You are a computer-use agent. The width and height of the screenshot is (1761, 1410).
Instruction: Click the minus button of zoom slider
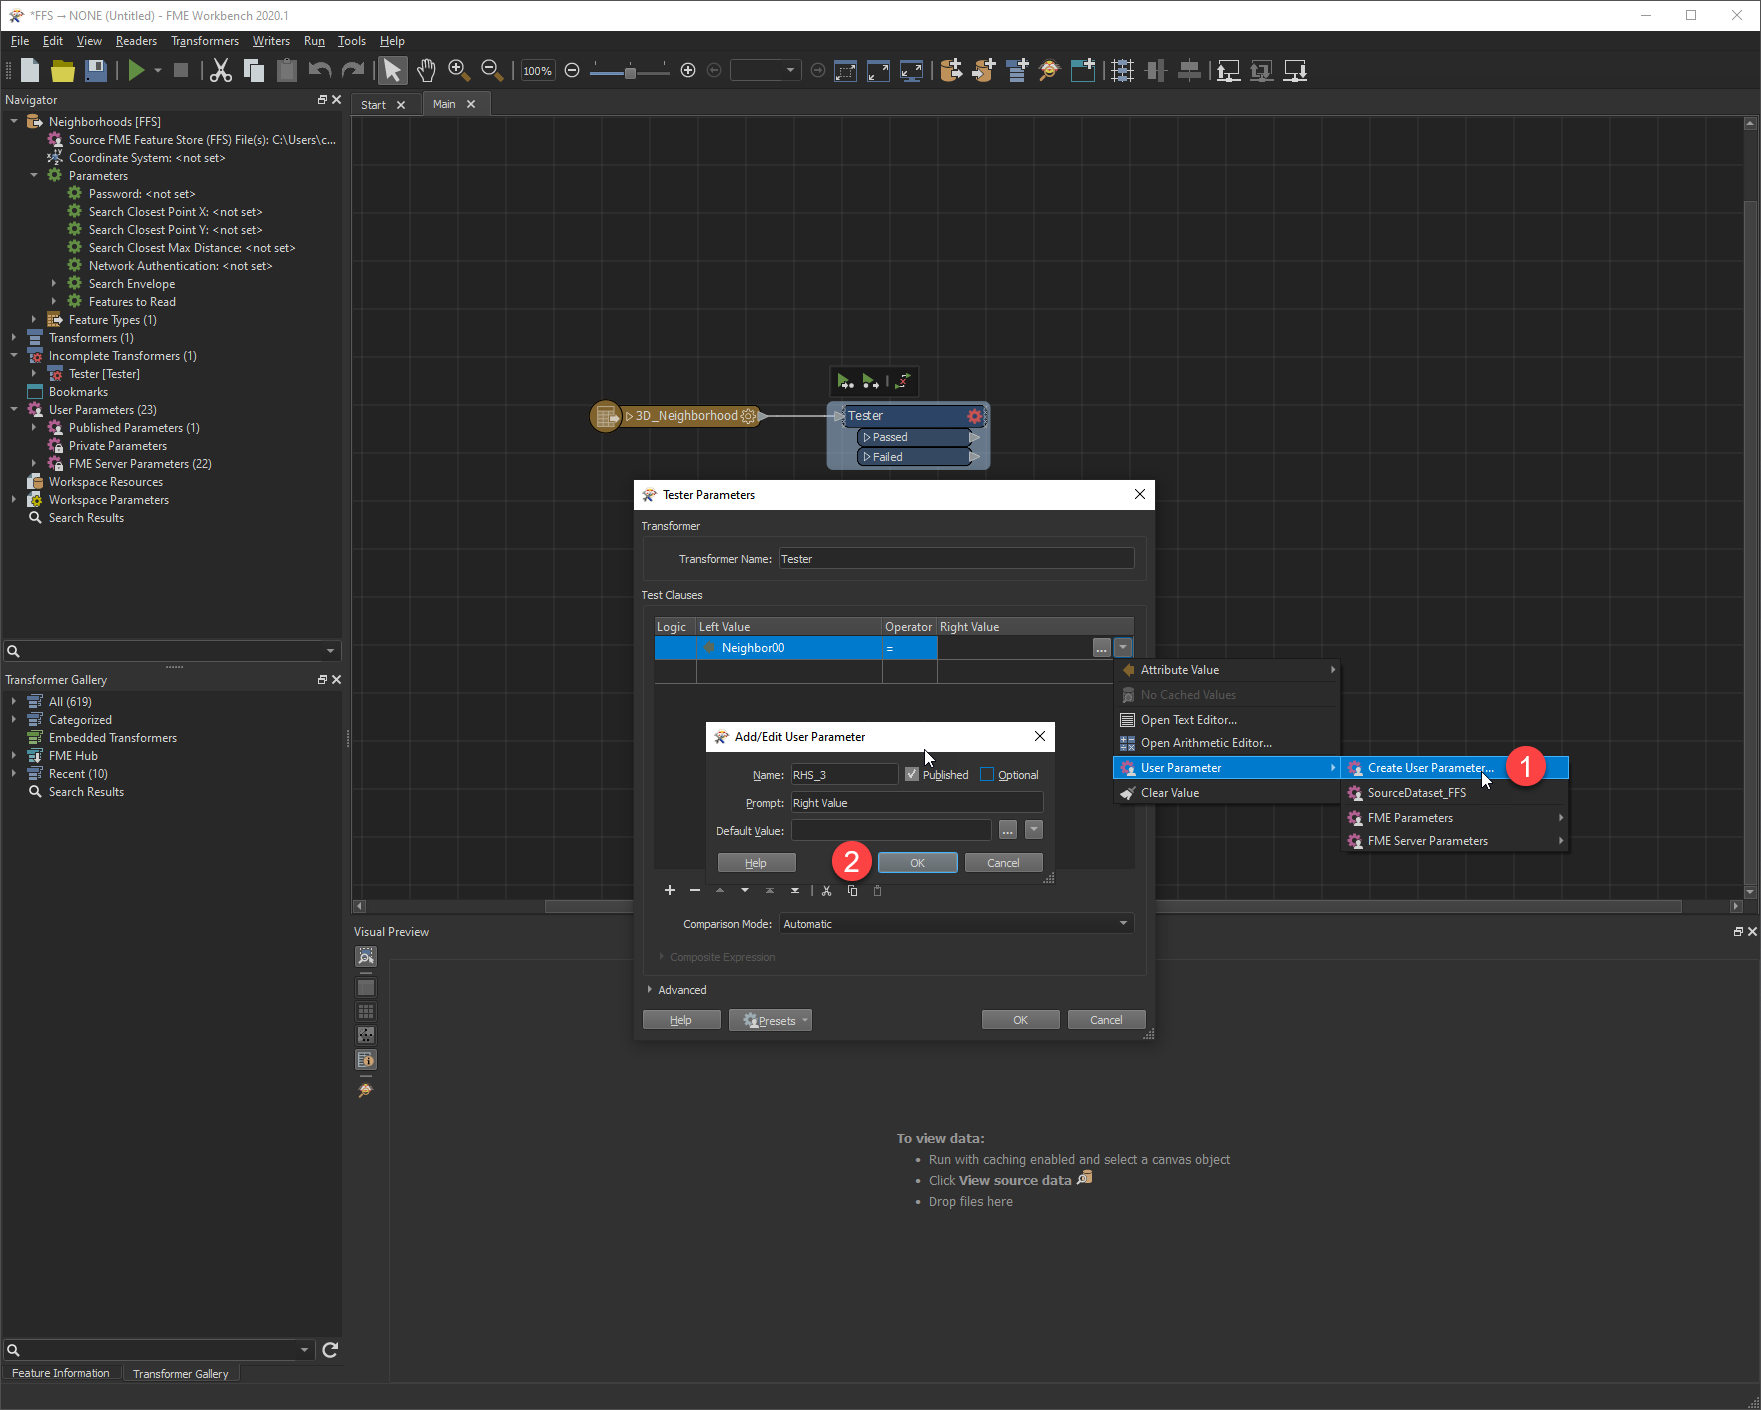point(572,70)
